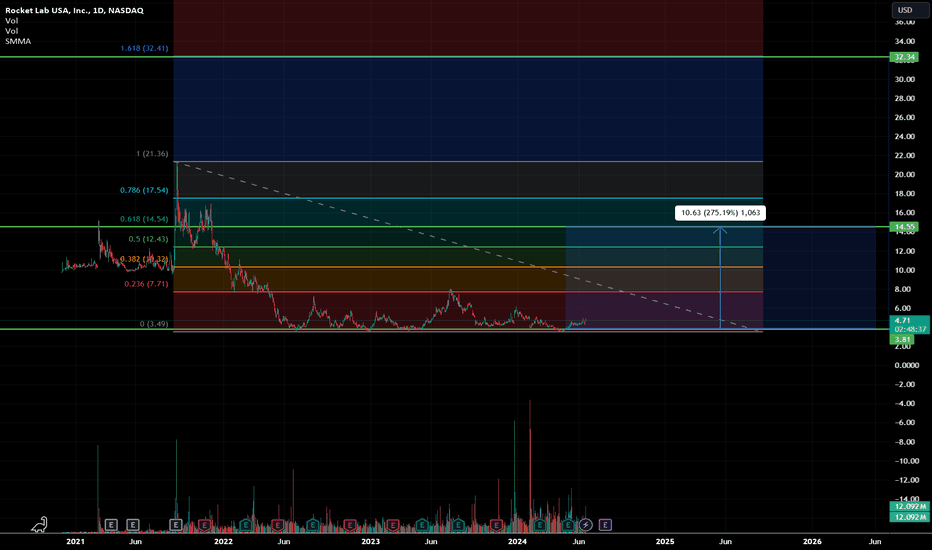The width and height of the screenshot is (932, 550).
Task: Click the 0.5 (12.43) Fibonacci label
Action: pos(149,239)
